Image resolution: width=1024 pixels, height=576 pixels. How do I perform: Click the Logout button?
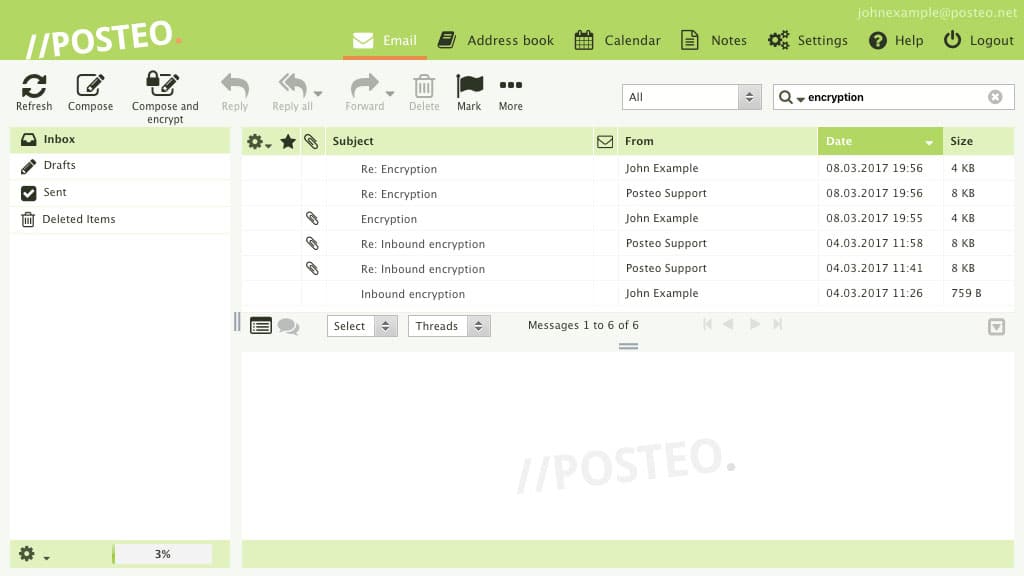[978, 40]
